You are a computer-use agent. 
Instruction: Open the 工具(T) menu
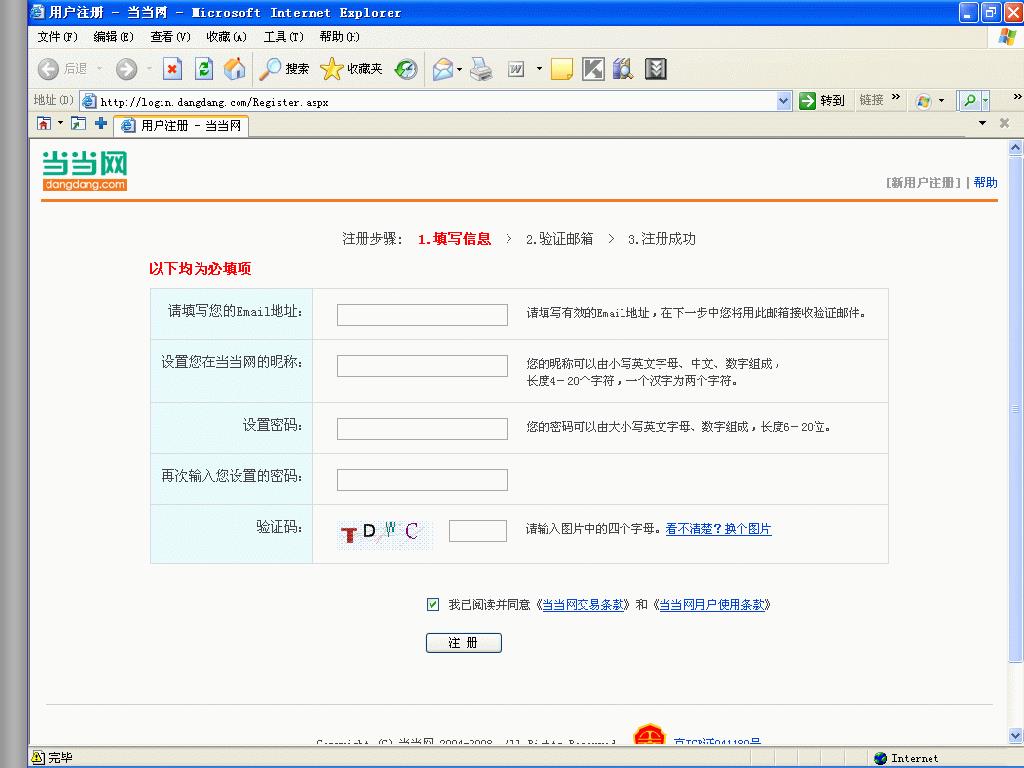click(x=283, y=37)
